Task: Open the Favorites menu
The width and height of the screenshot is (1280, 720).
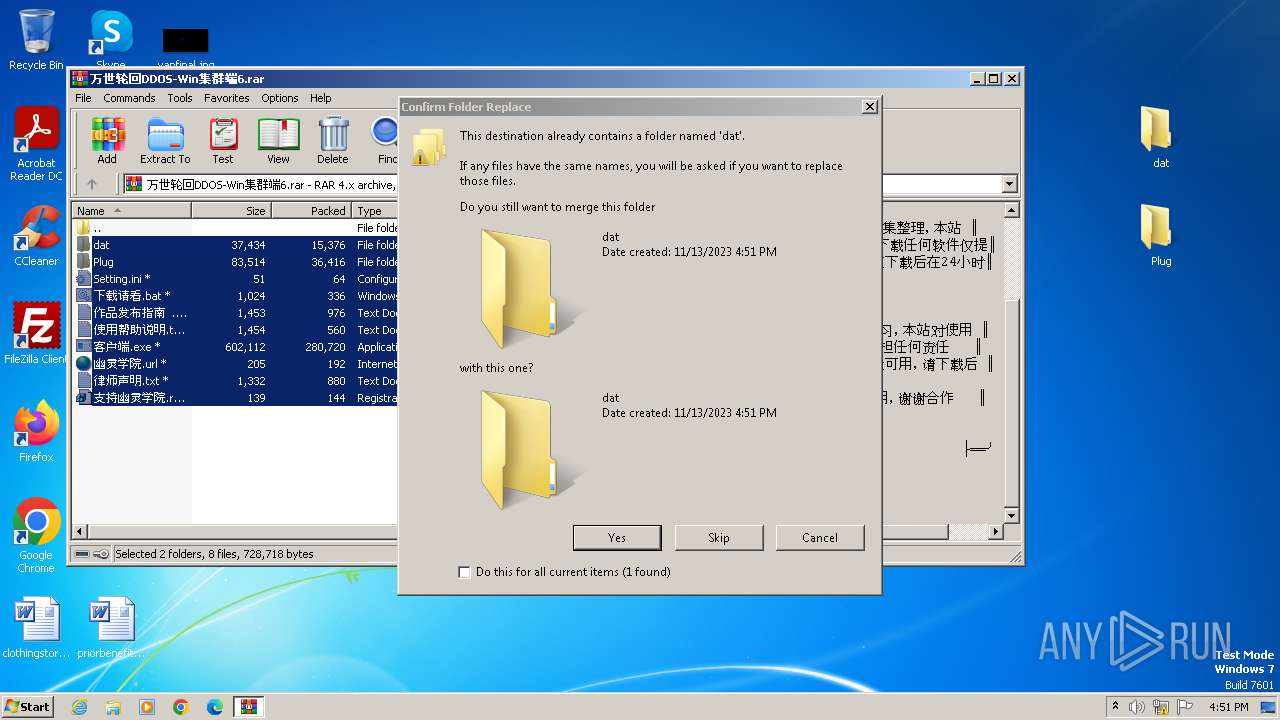Action: pos(227,98)
